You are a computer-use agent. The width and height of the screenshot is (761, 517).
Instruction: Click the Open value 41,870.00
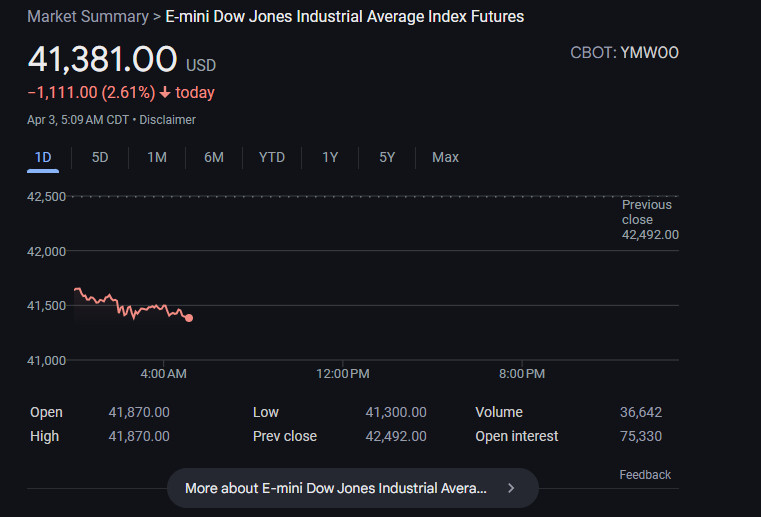click(139, 412)
